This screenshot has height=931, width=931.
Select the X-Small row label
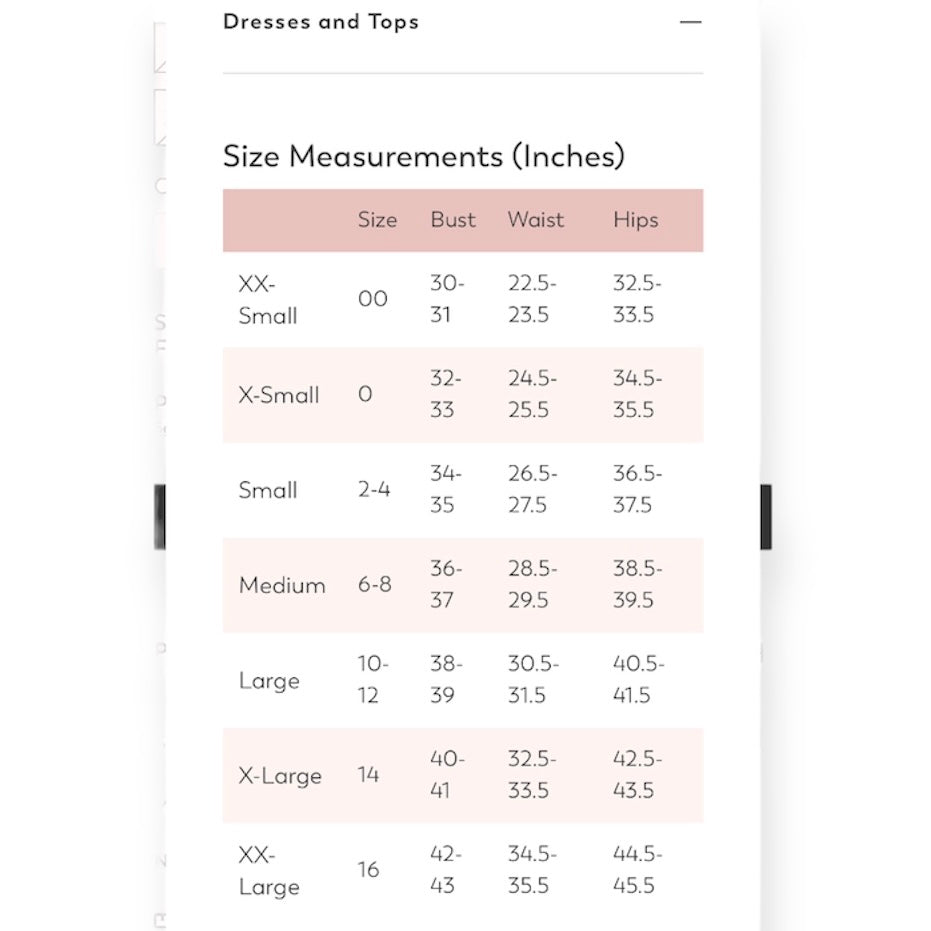(x=279, y=395)
